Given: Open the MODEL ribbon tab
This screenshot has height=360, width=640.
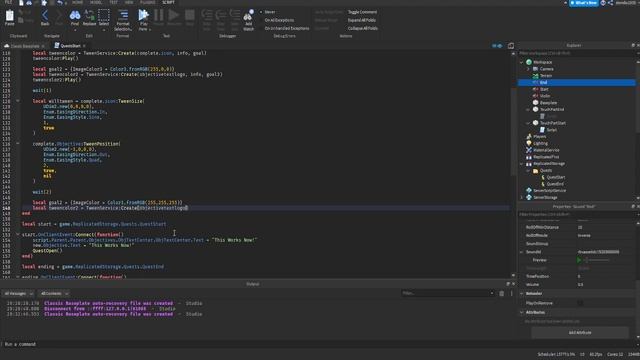Looking at the screenshot, I should pos(96,2).
